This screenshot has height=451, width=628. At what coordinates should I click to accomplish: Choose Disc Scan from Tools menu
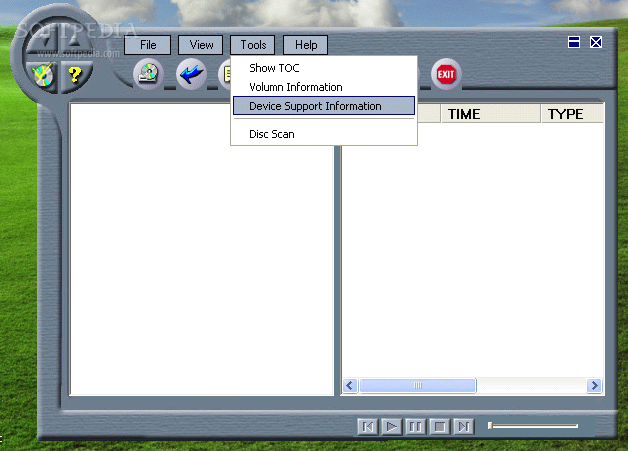tap(324, 134)
